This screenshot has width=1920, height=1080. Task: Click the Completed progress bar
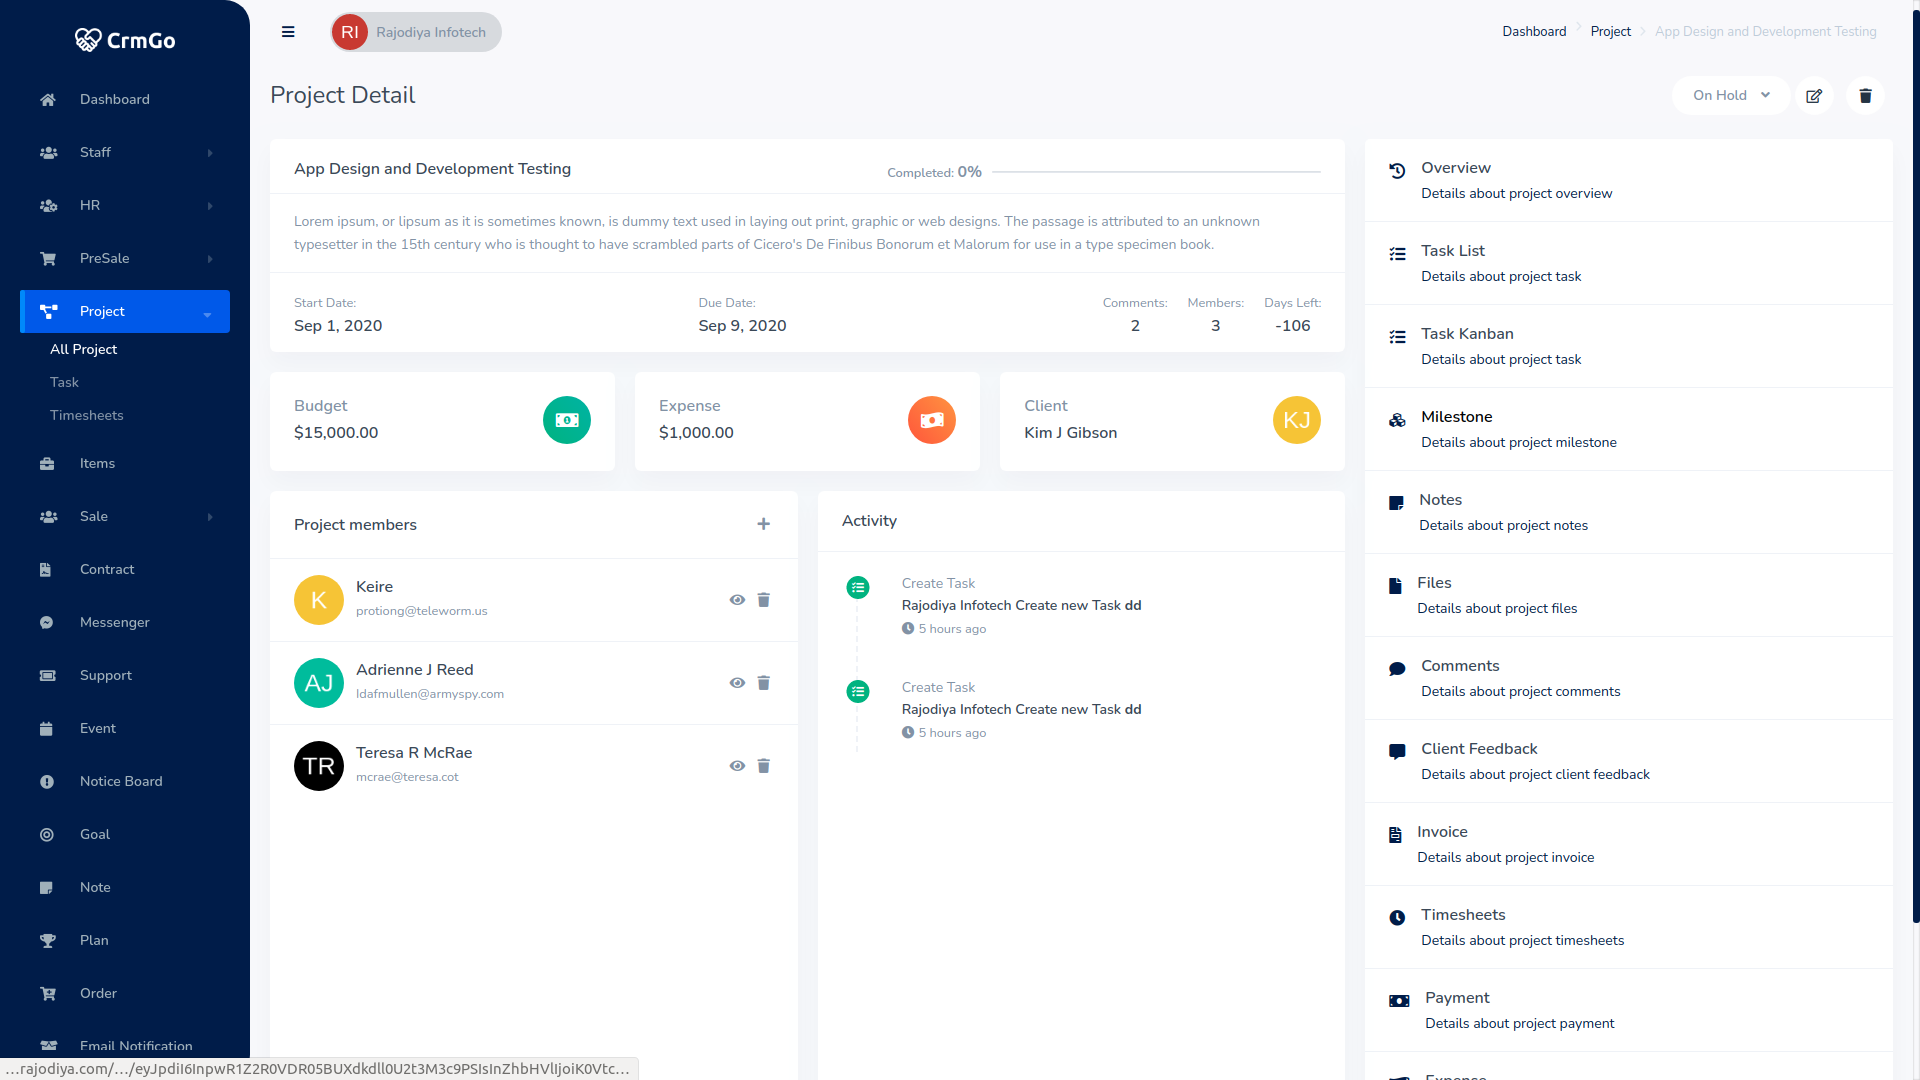[x=1155, y=172]
